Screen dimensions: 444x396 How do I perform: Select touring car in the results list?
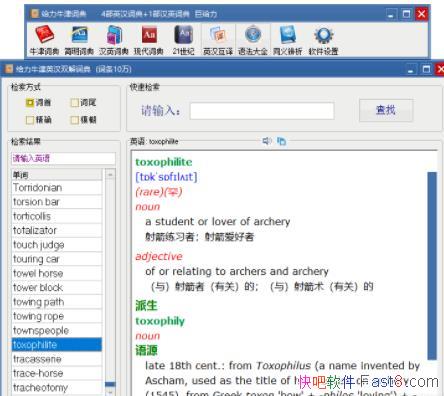click(57, 259)
